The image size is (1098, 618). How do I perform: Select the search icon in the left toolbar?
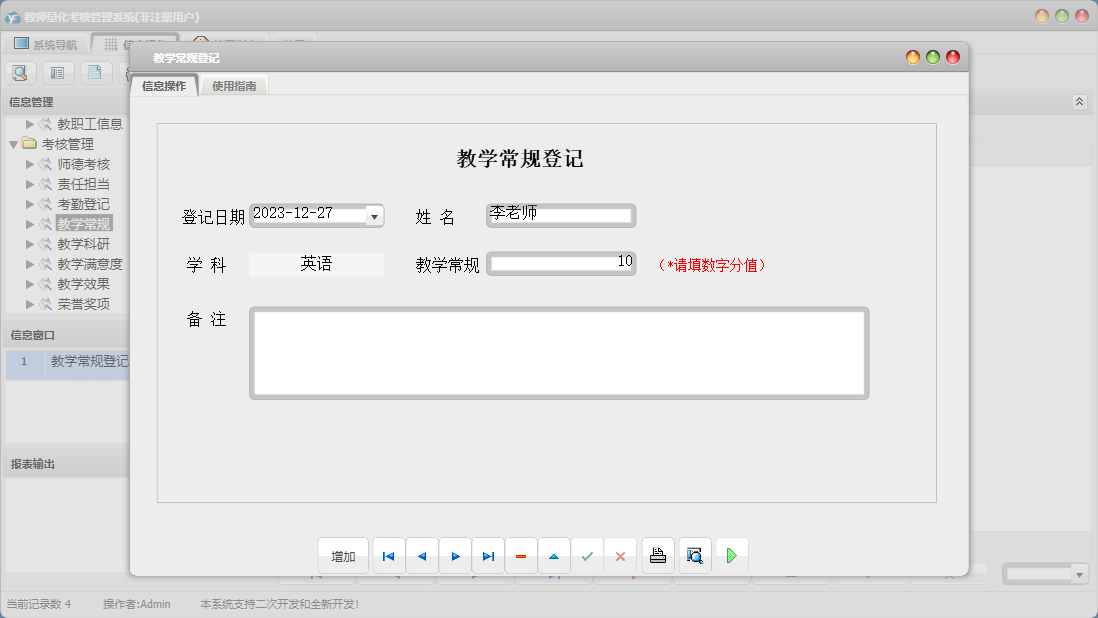tap(20, 72)
